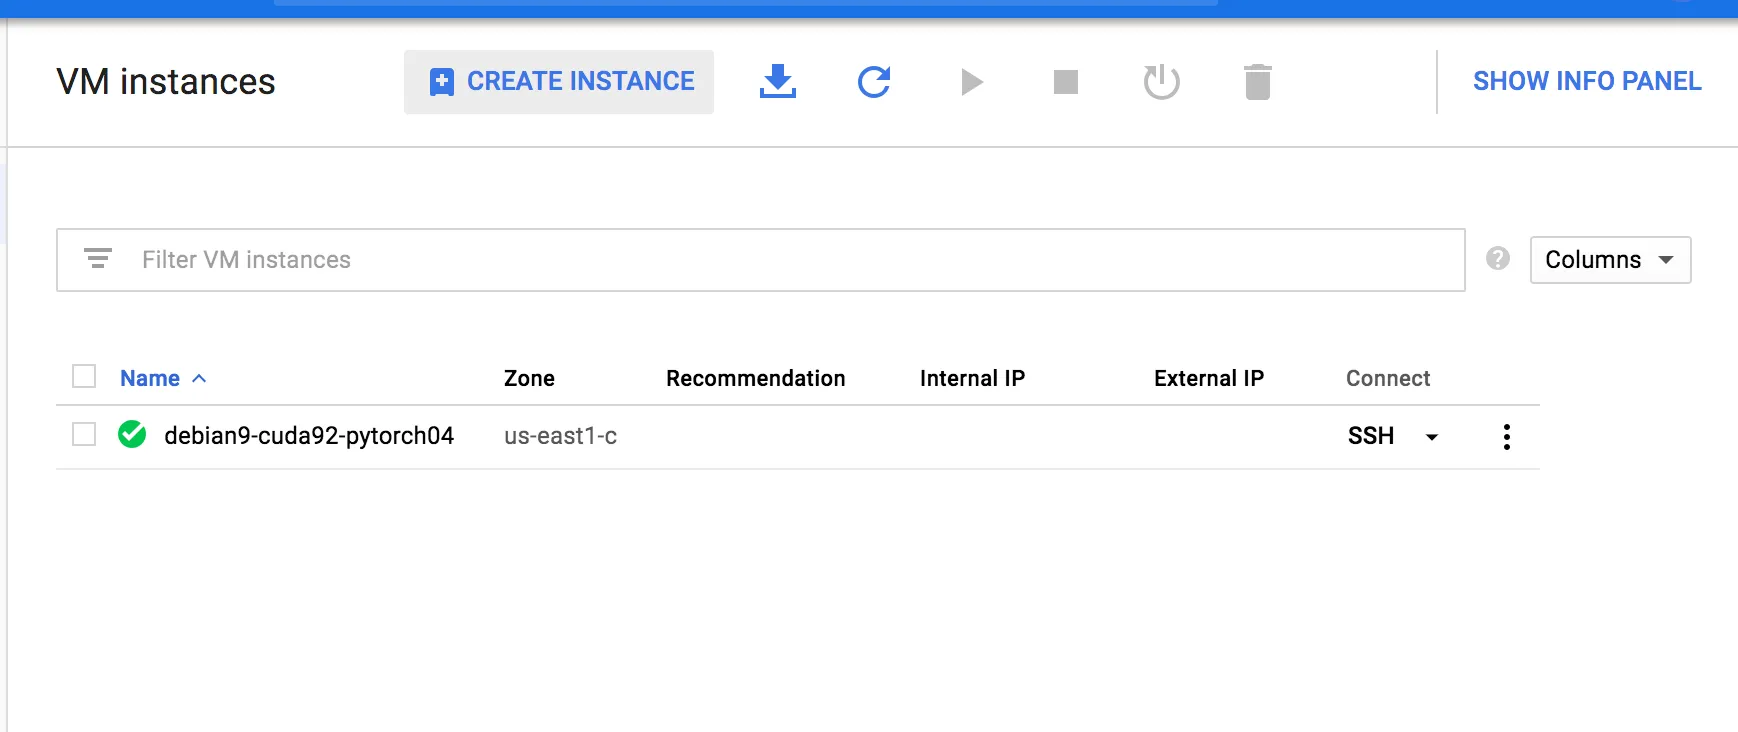Open the debian9-cuda92-pytorch04 instance
Screen dimensions: 1738x732
309,436
